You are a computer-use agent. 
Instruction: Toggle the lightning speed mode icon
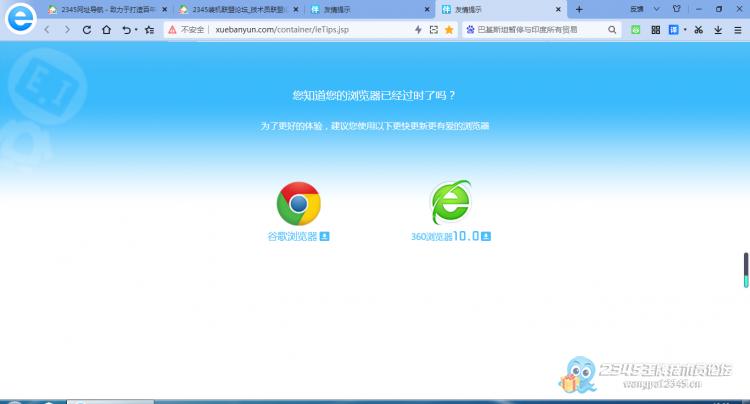(418, 30)
